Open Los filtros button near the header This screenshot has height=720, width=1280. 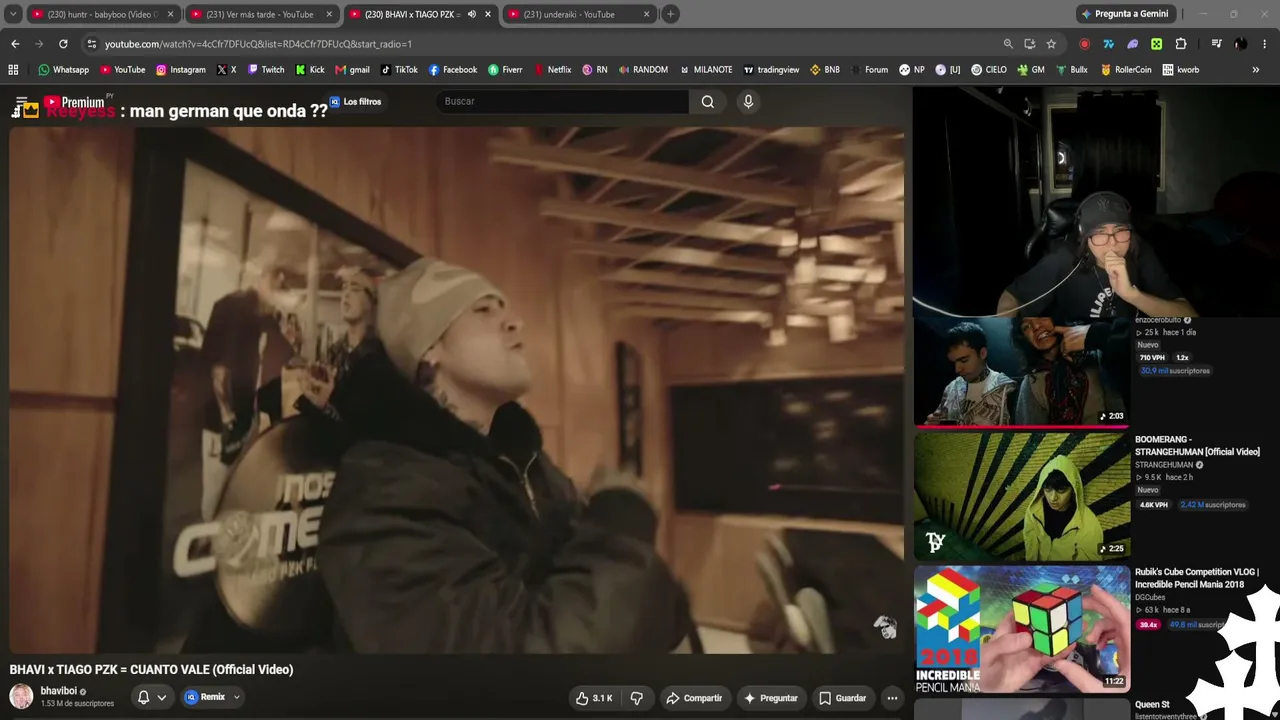coord(355,102)
